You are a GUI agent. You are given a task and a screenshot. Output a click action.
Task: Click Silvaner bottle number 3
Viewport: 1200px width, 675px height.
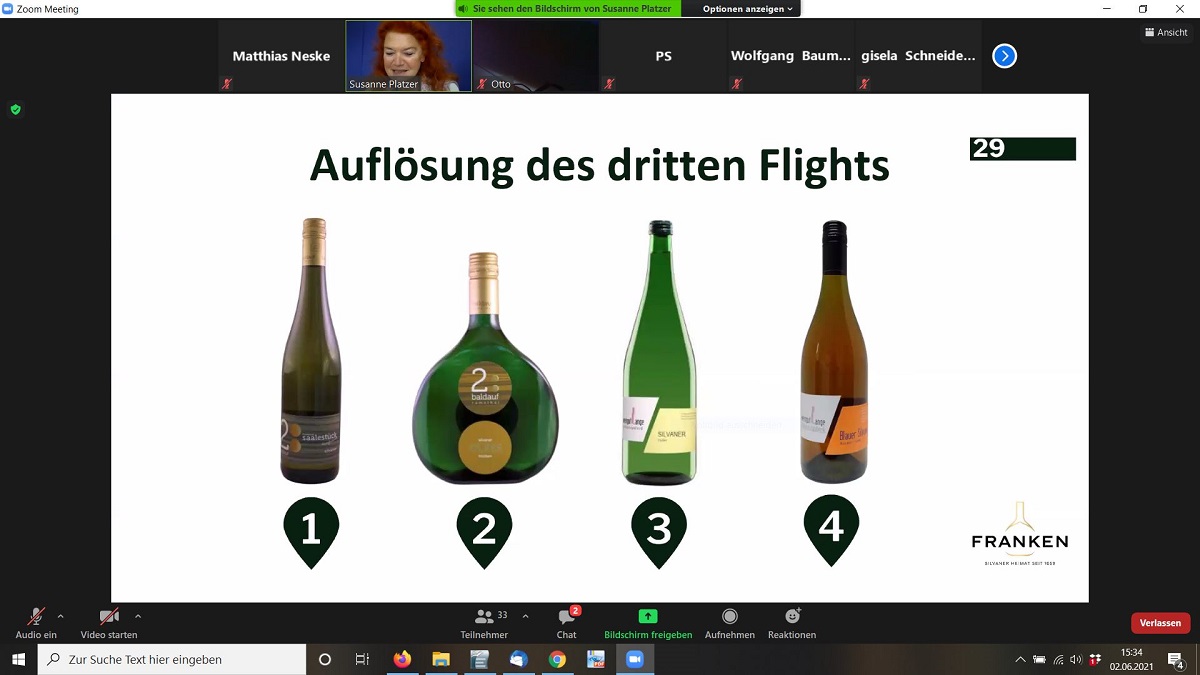(x=659, y=353)
